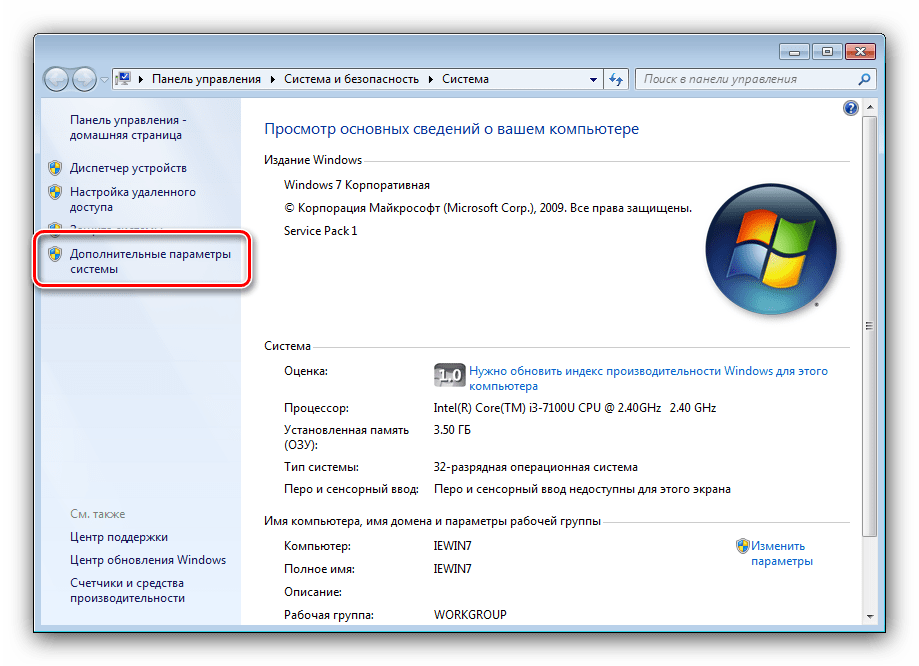Click Просмотр основных сведений heading

pos(451,129)
